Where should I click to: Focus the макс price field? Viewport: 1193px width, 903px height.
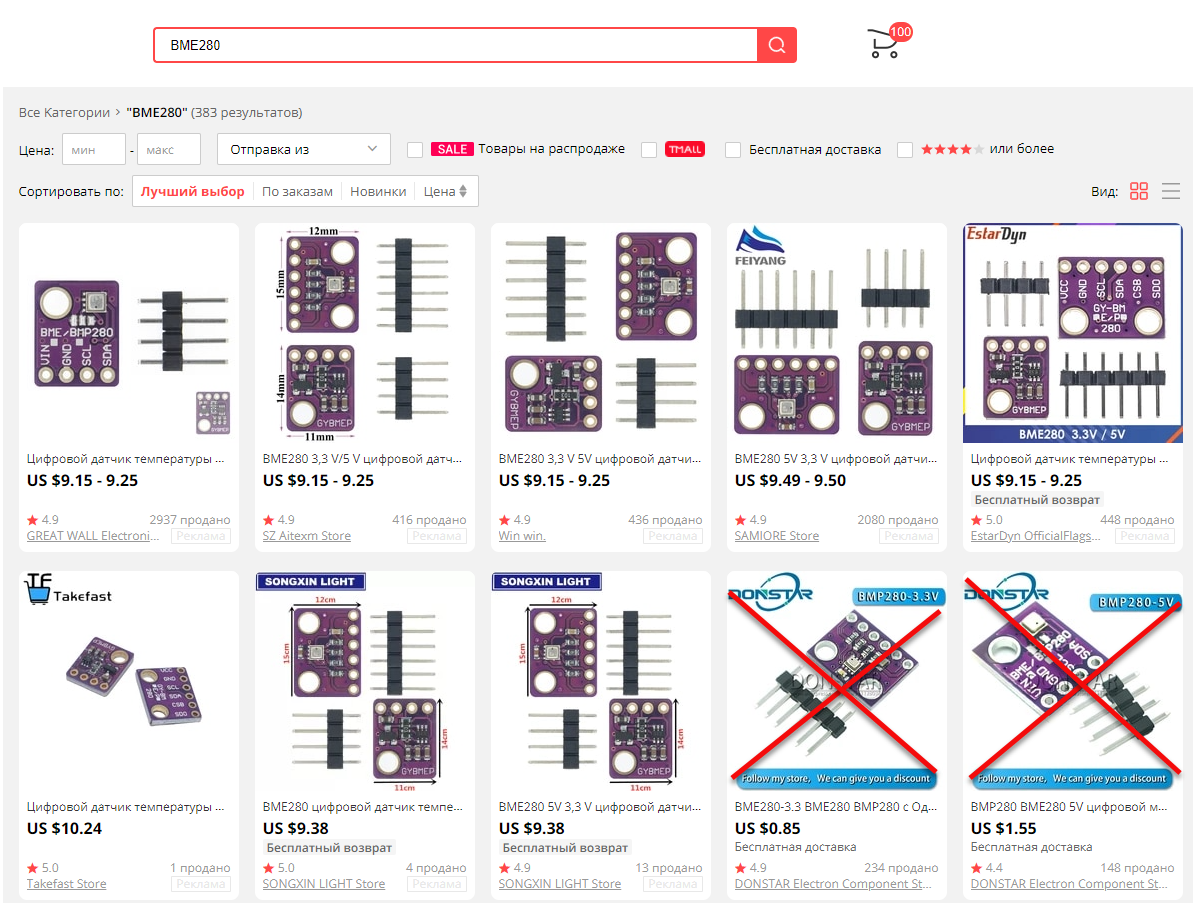point(169,149)
